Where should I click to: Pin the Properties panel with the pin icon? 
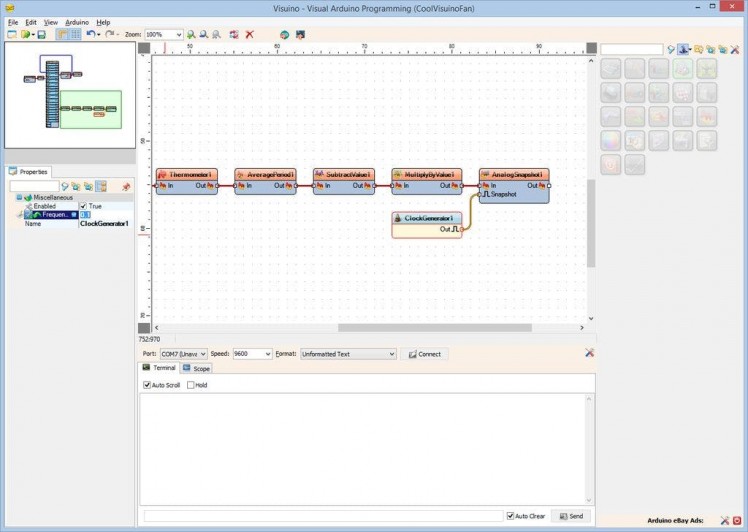(x=126, y=186)
